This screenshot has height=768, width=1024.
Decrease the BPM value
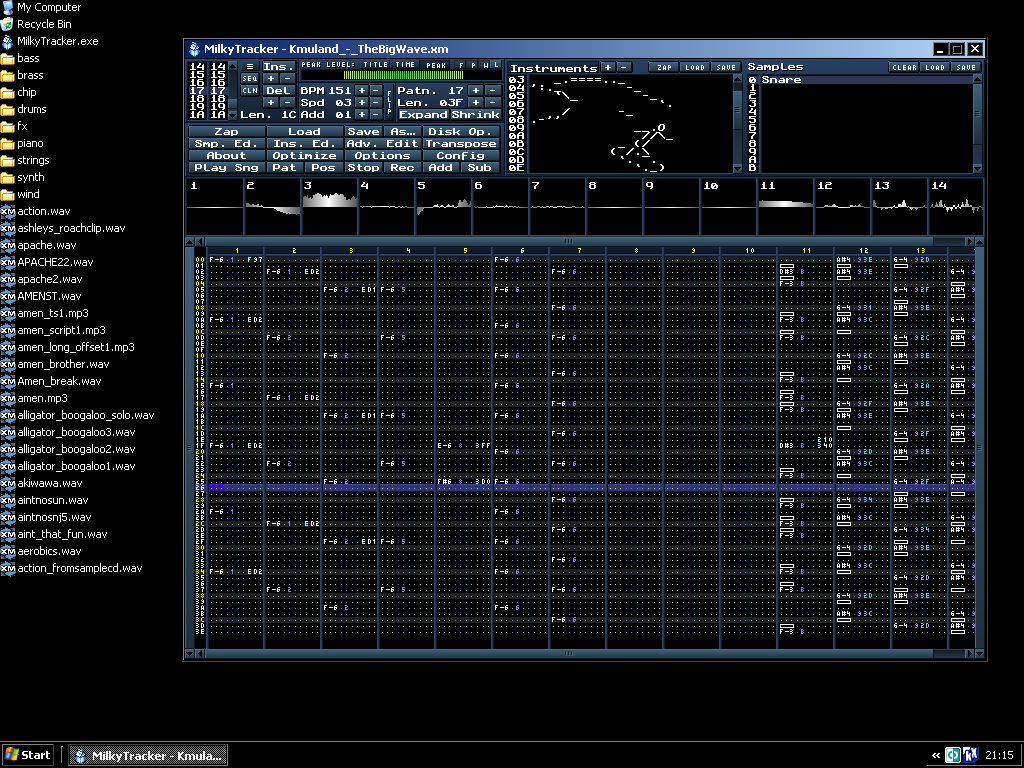tap(376, 91)
